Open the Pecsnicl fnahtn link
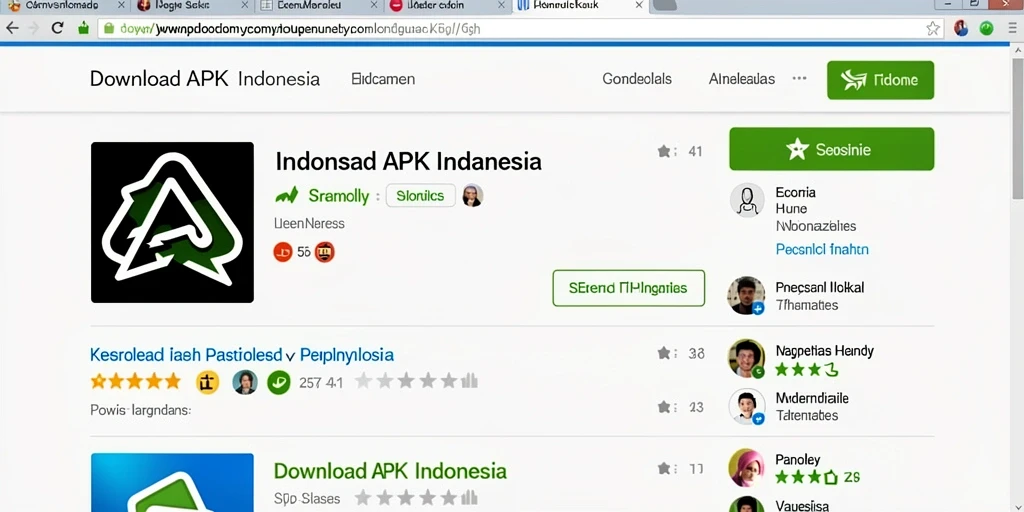 pos(822,249)
